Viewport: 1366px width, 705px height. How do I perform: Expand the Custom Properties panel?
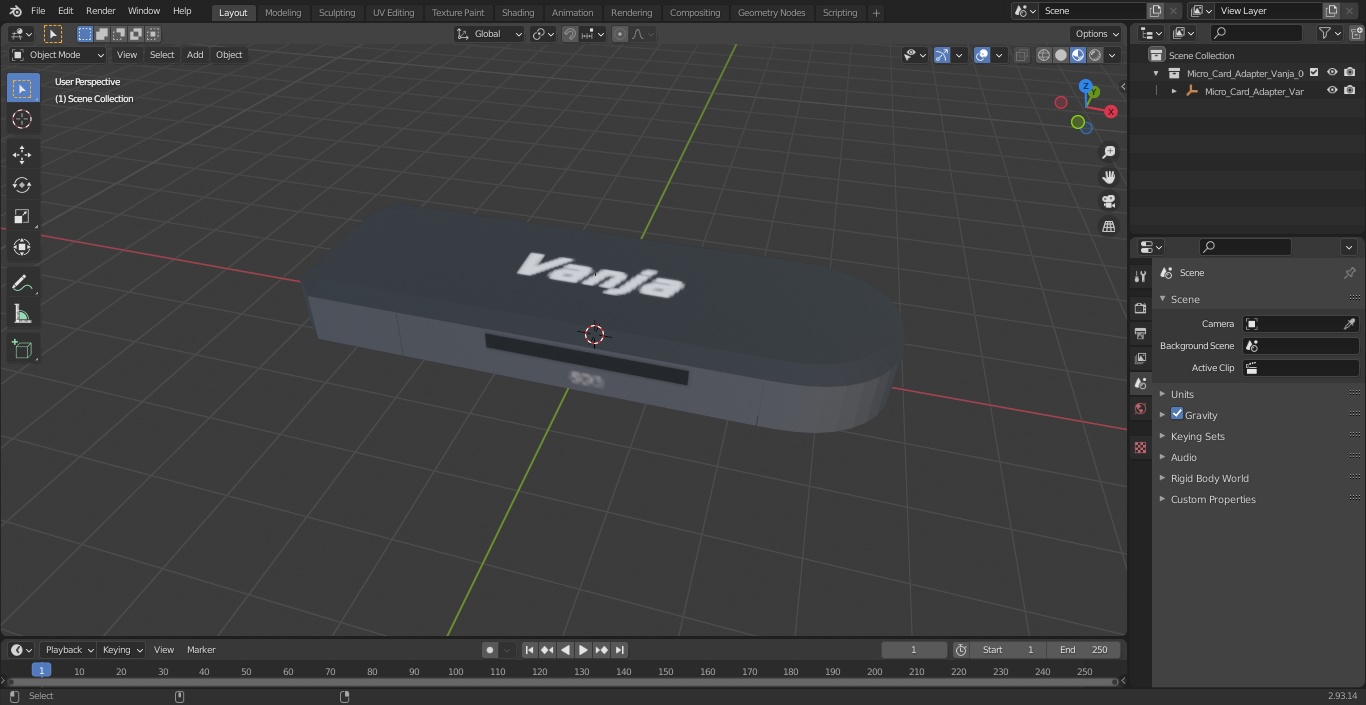pos(1213,499)
